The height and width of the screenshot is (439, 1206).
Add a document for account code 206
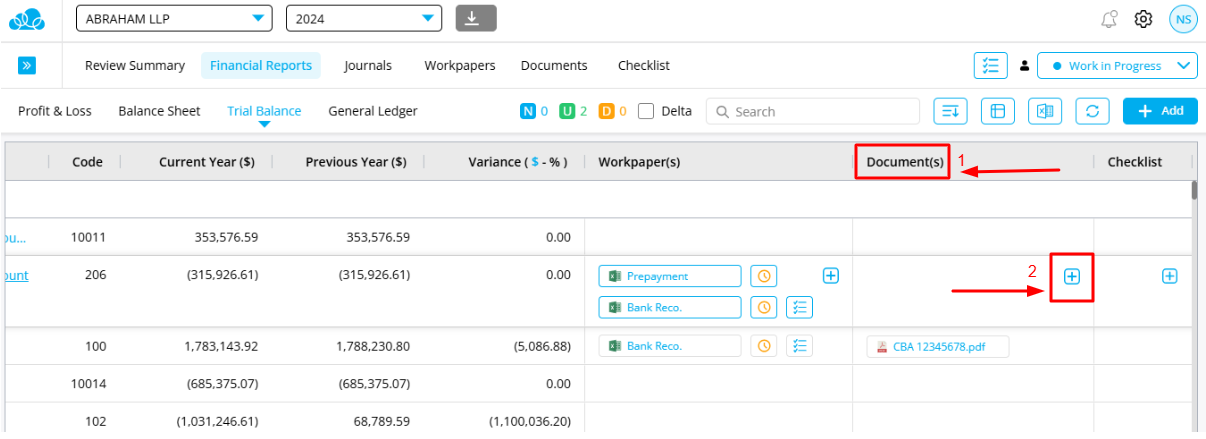pos(1071,276)
